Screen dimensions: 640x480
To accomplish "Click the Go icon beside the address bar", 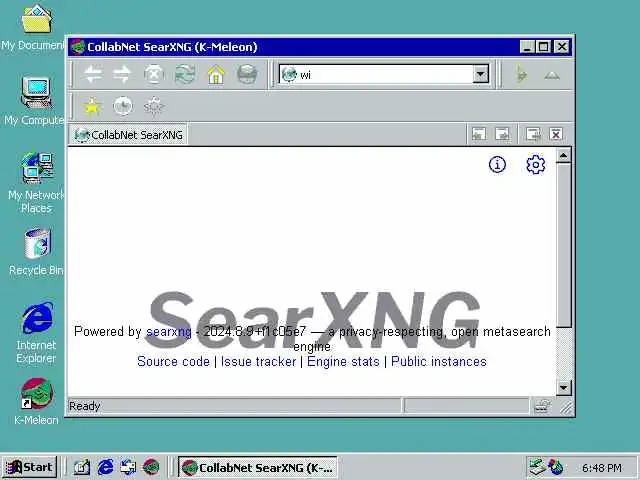I will [x=521, y=75].
